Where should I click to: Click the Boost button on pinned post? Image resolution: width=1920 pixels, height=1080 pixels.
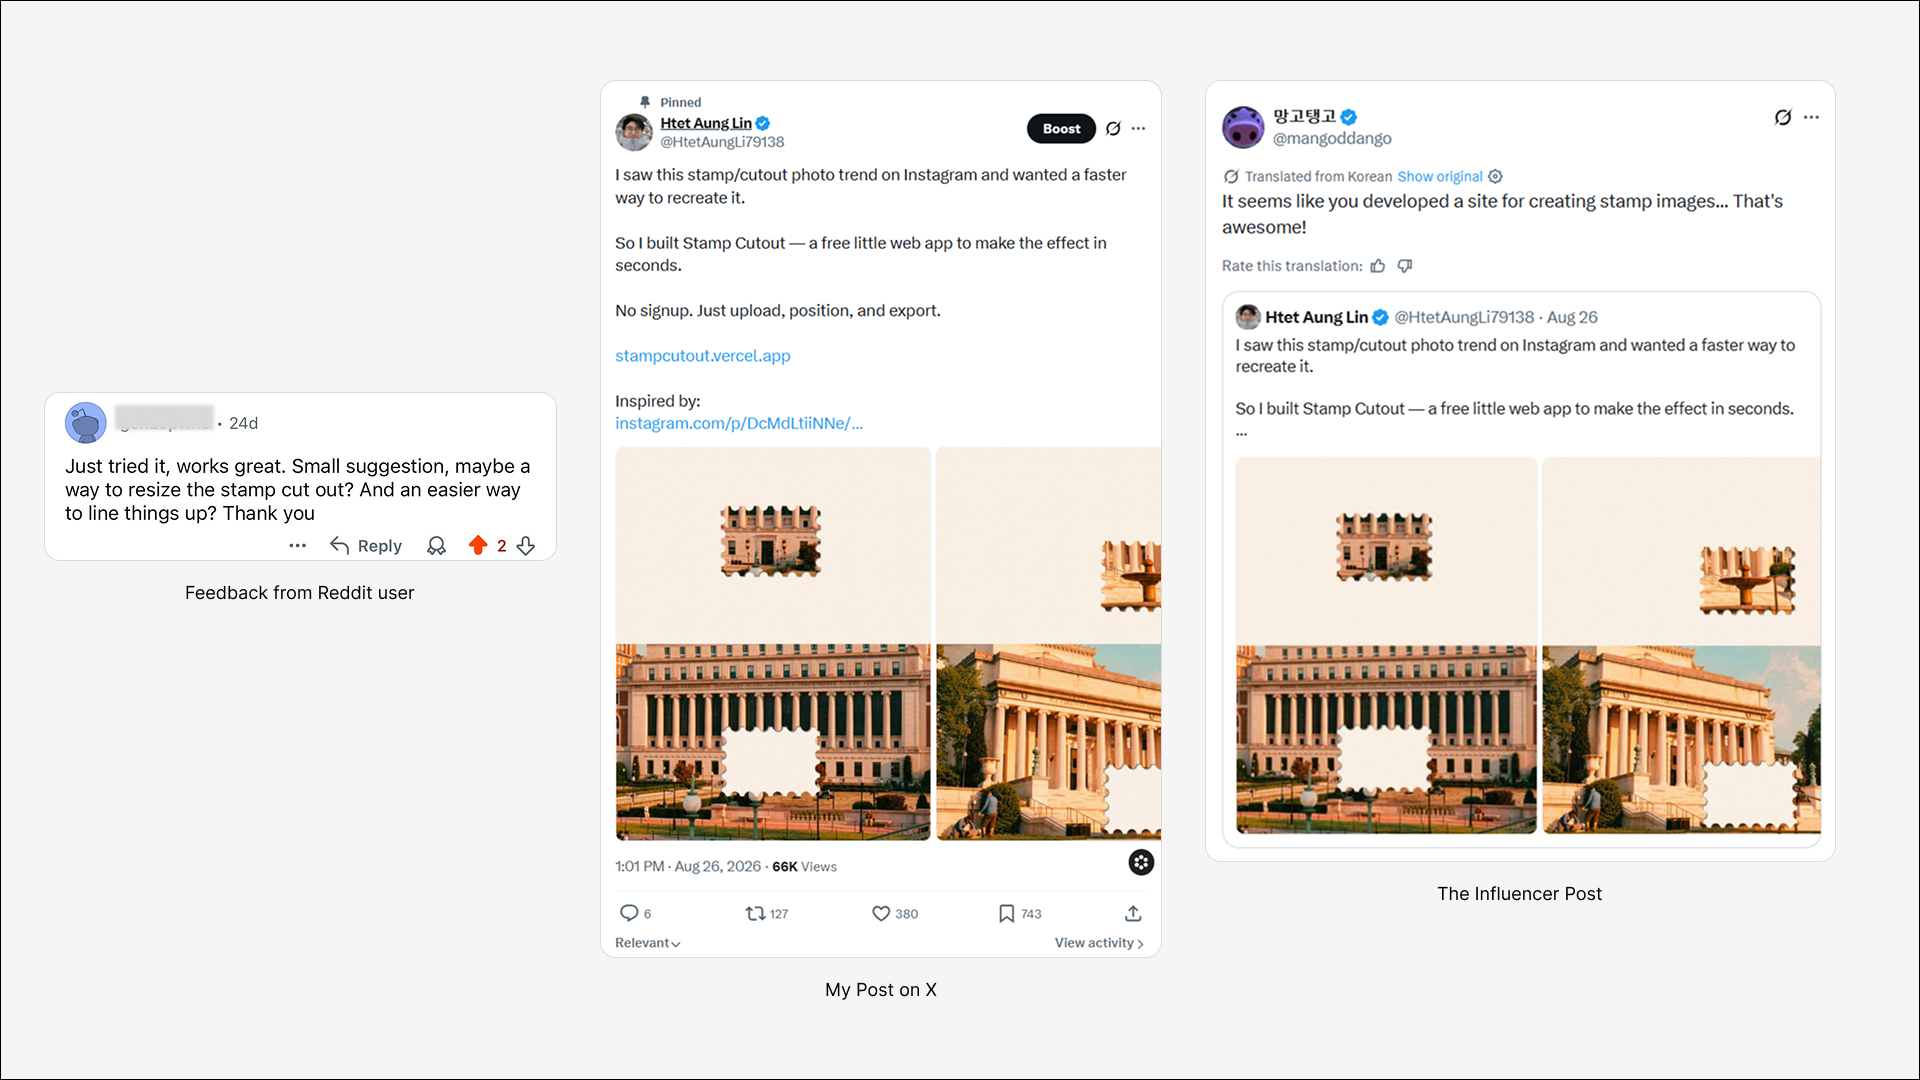[x=1061, y=129]
